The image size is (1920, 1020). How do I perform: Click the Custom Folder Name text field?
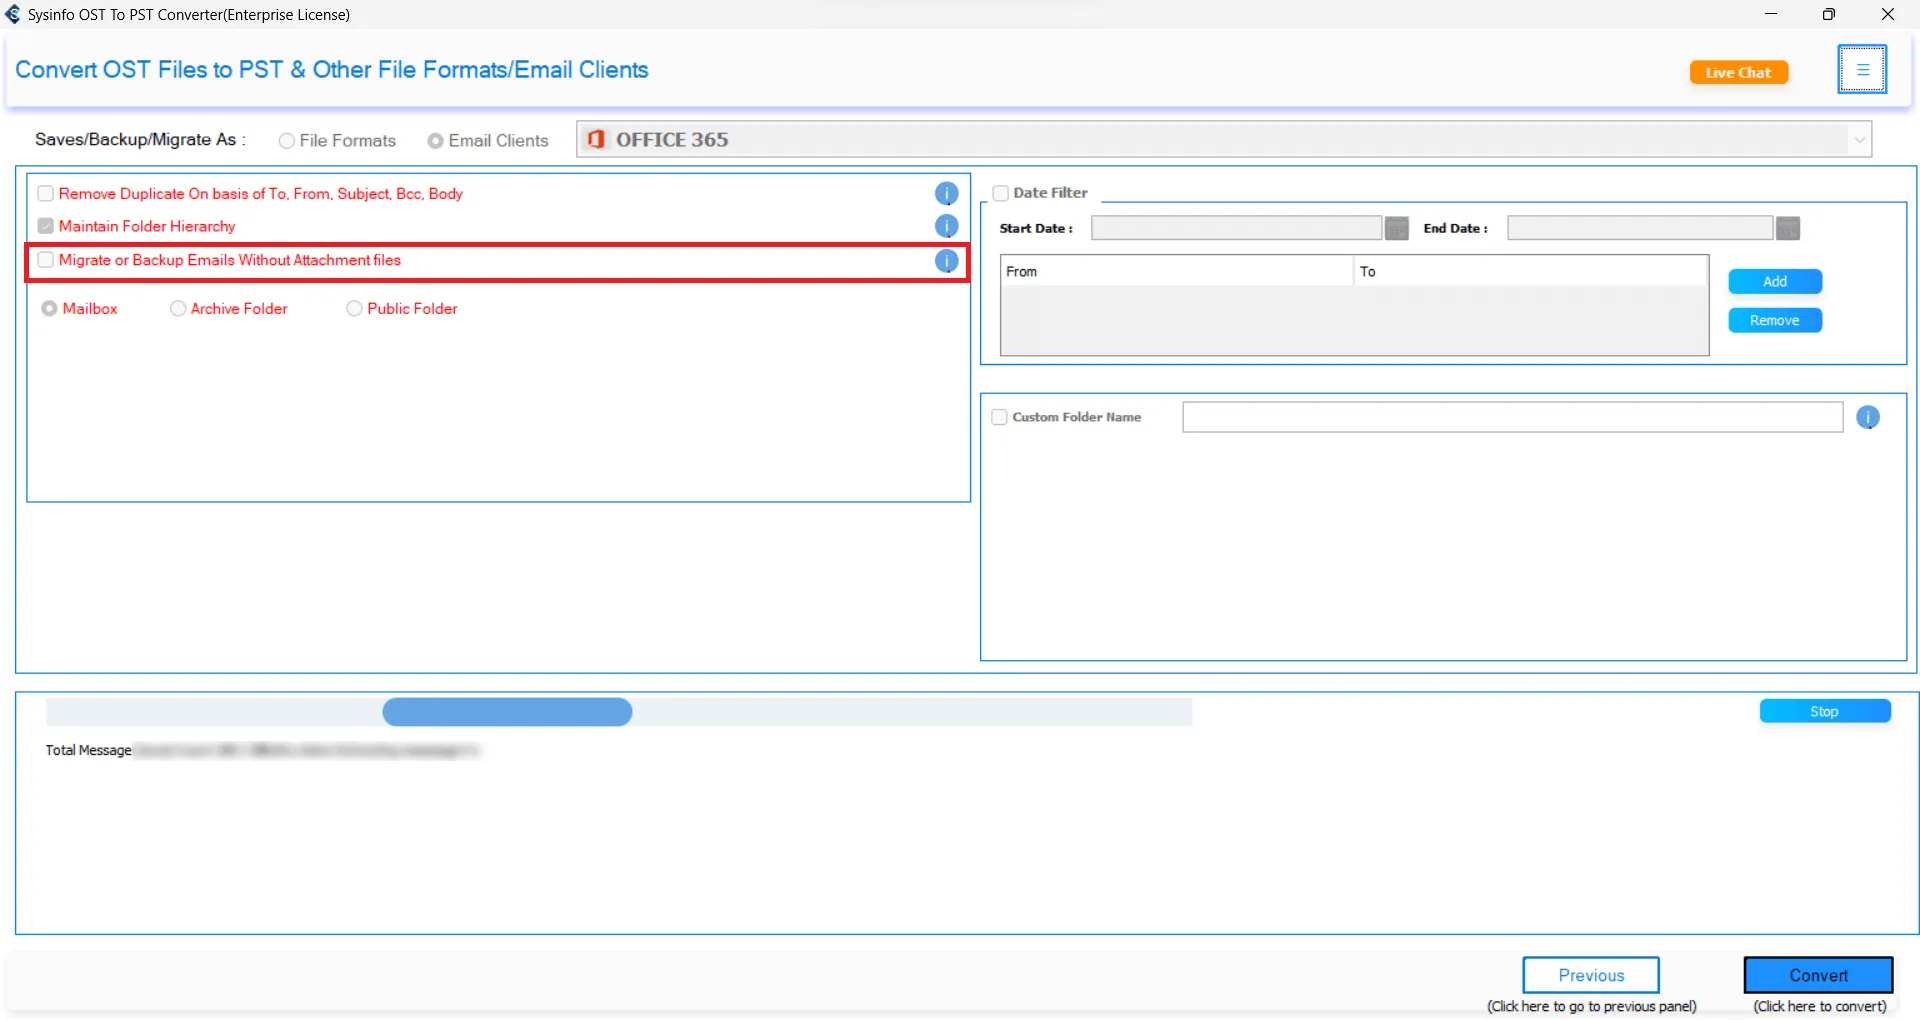point(1511,418)
